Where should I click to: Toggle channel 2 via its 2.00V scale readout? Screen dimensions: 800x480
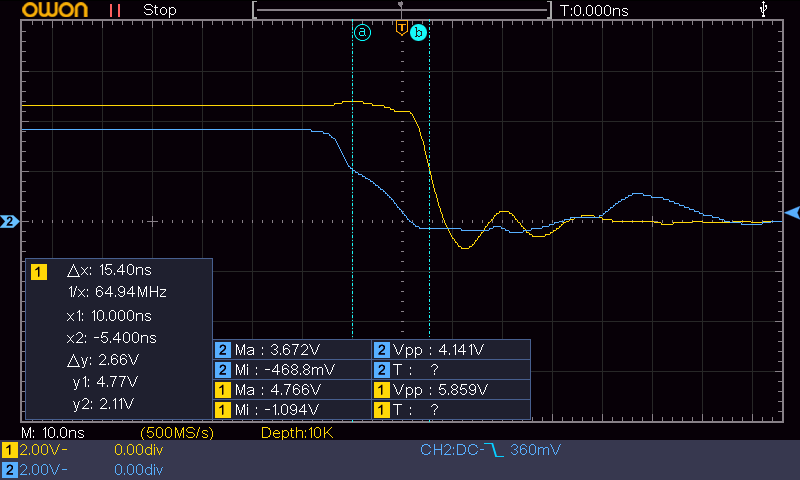coord(38,469)
